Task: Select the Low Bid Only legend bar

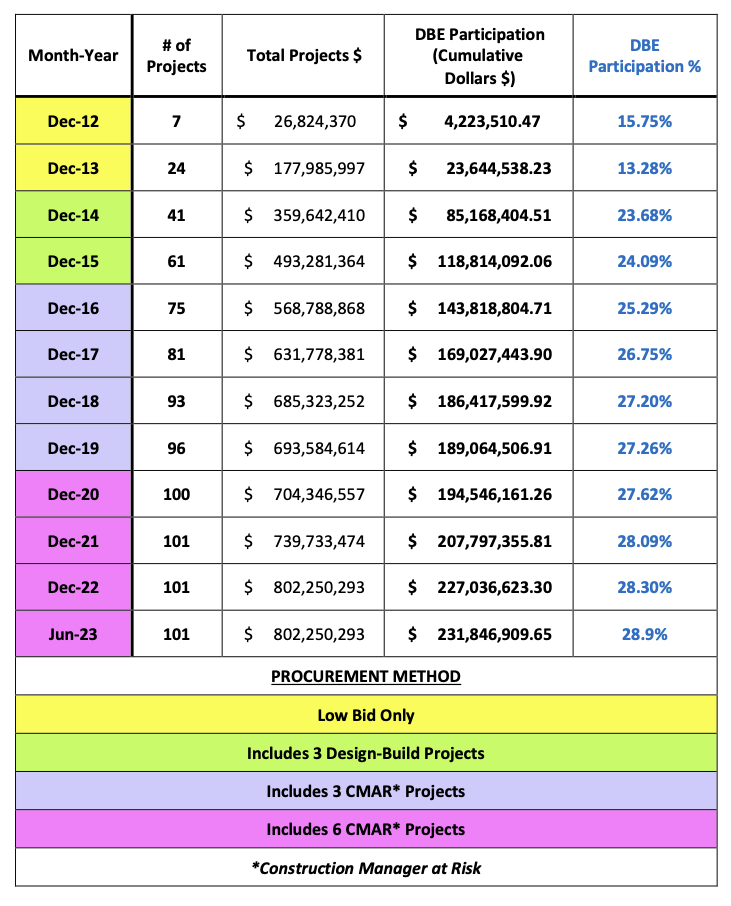Action: (x=366, y=715)
